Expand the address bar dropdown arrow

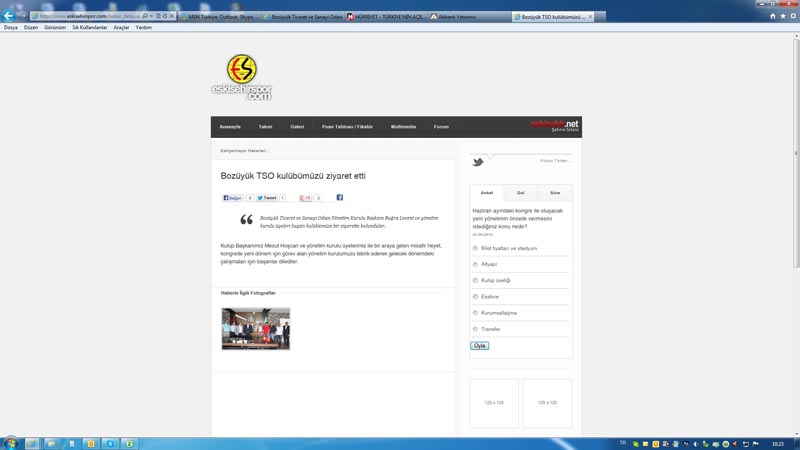click(x=152, y=16)
